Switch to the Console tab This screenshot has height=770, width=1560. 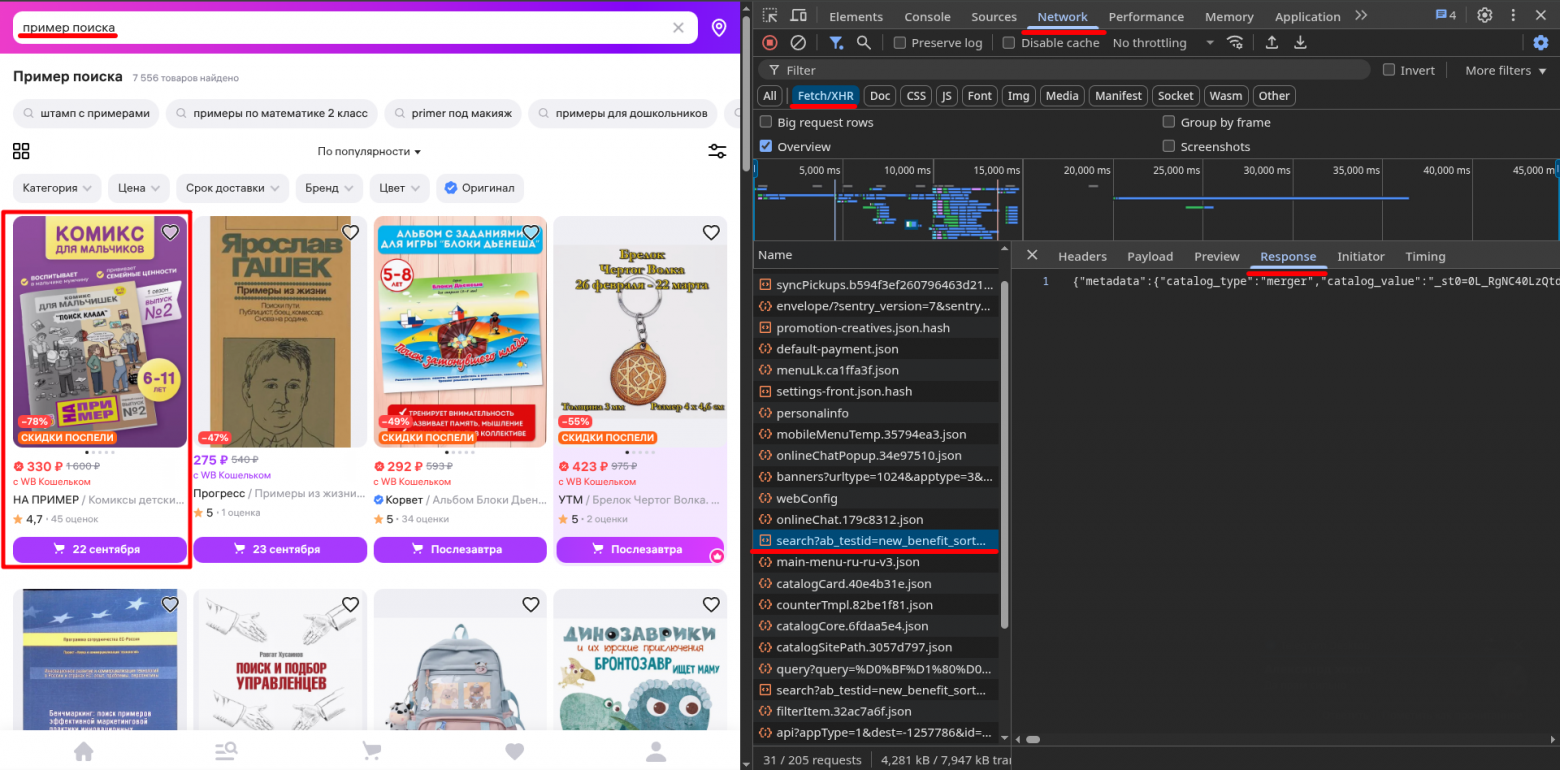[x=927, y=17]
